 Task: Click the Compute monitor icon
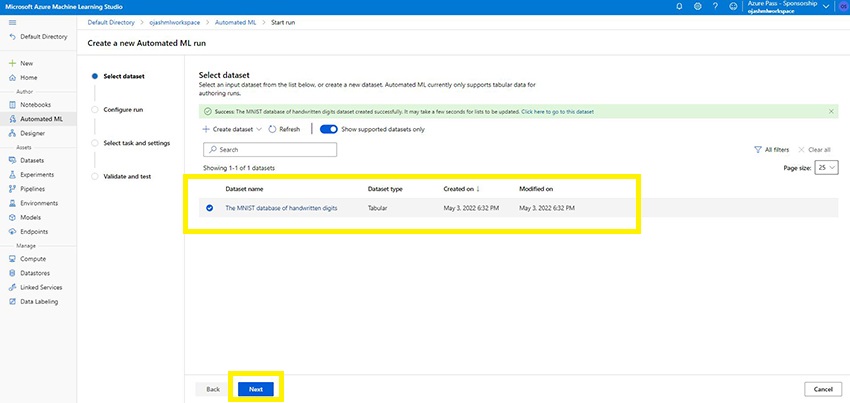click(x=12, y=259)
